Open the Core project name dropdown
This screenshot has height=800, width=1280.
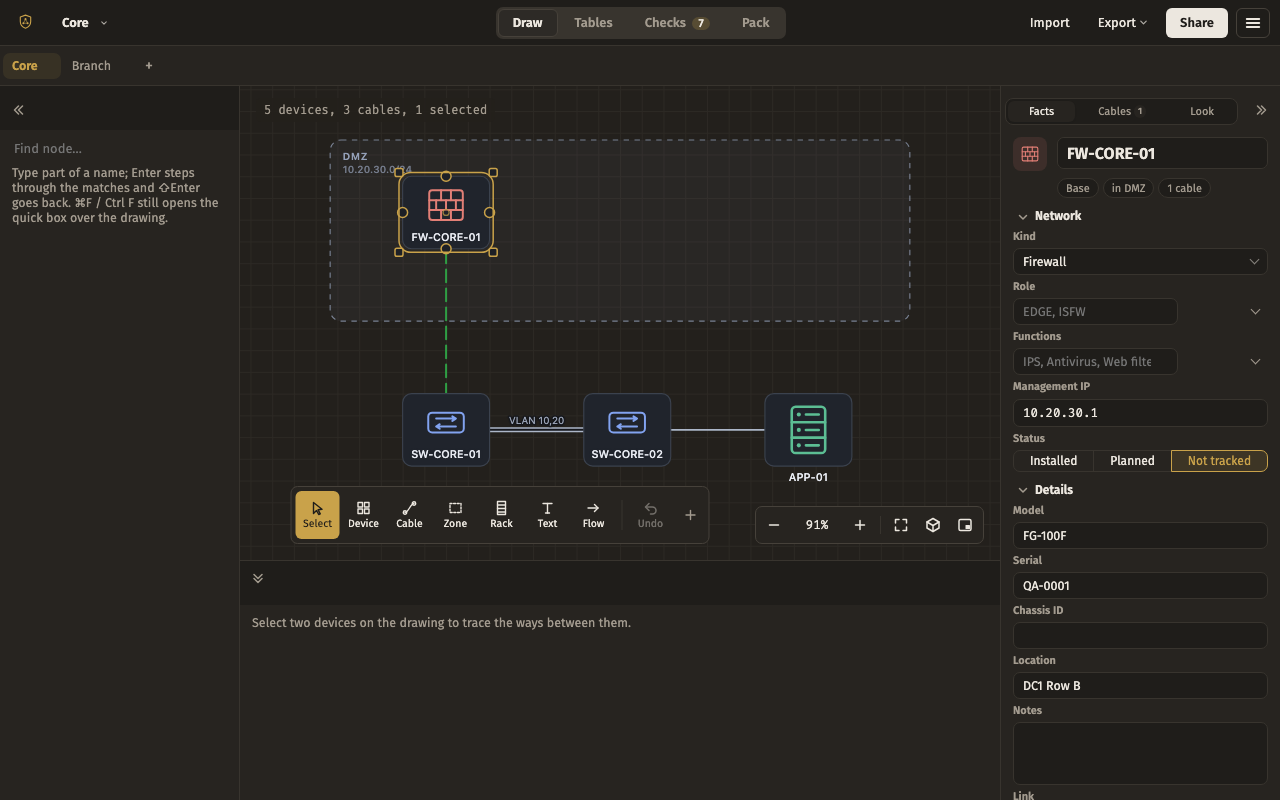click(x=85, y=23)
